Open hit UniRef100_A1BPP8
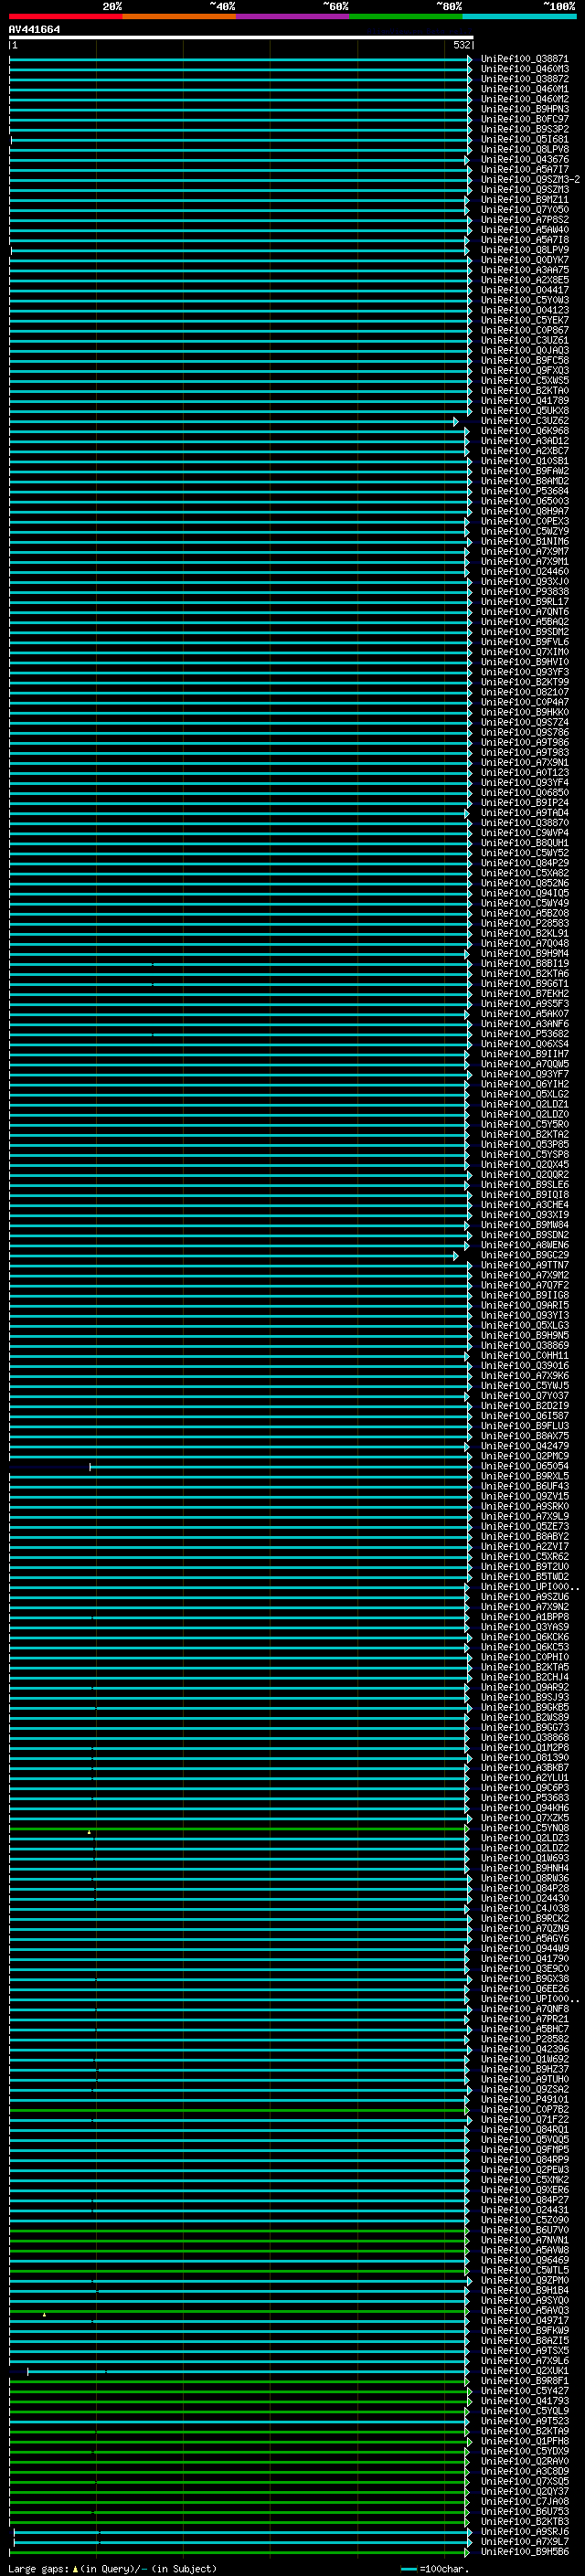The height and width of the screenshot is (2576, 585). 524,1617
